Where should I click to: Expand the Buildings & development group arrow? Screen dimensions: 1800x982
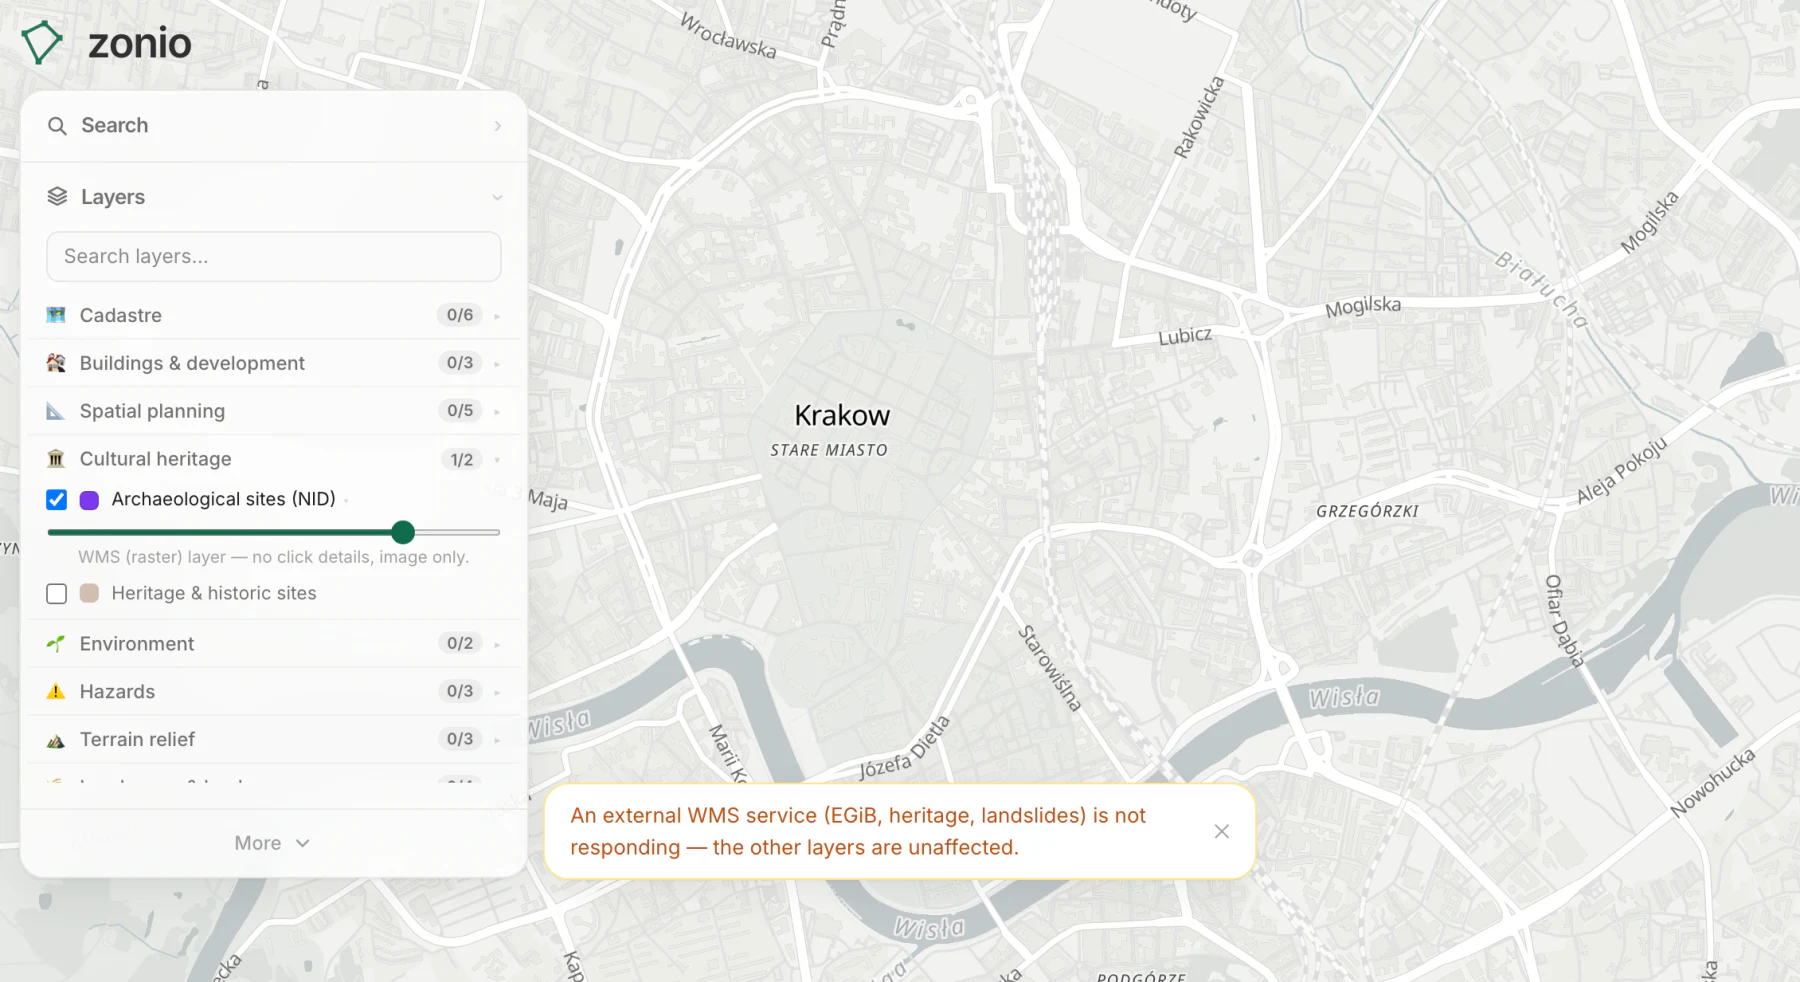tap(497, 364)
